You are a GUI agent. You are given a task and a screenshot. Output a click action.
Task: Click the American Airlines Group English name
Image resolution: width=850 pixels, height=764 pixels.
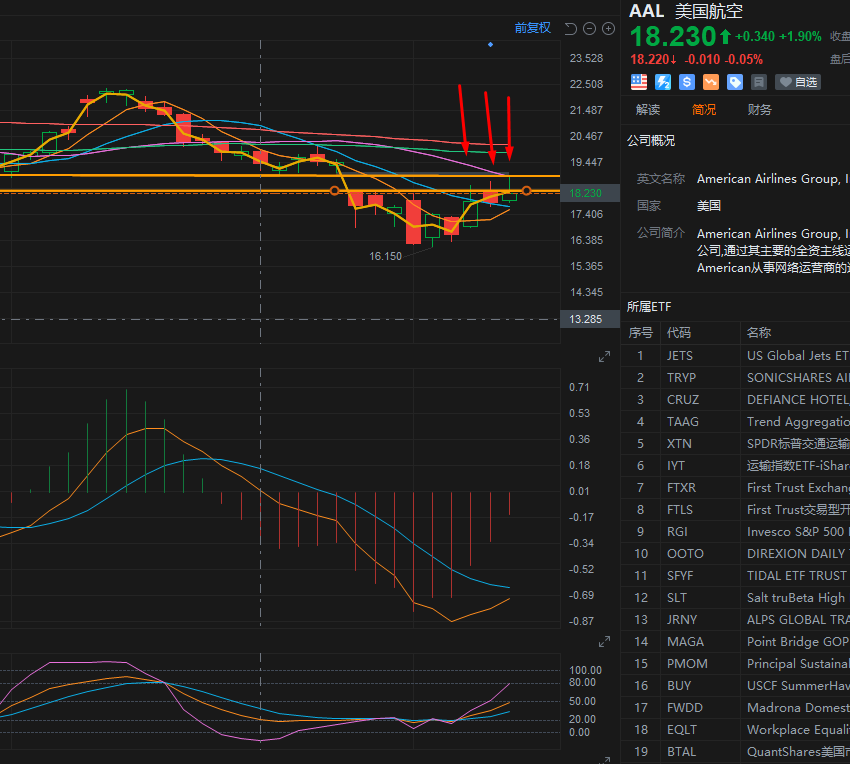coord(773,179)
